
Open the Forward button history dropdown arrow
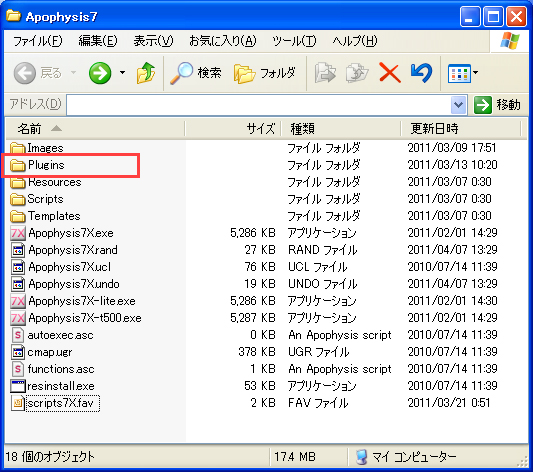pyautogui.click(x=122, y=72)
